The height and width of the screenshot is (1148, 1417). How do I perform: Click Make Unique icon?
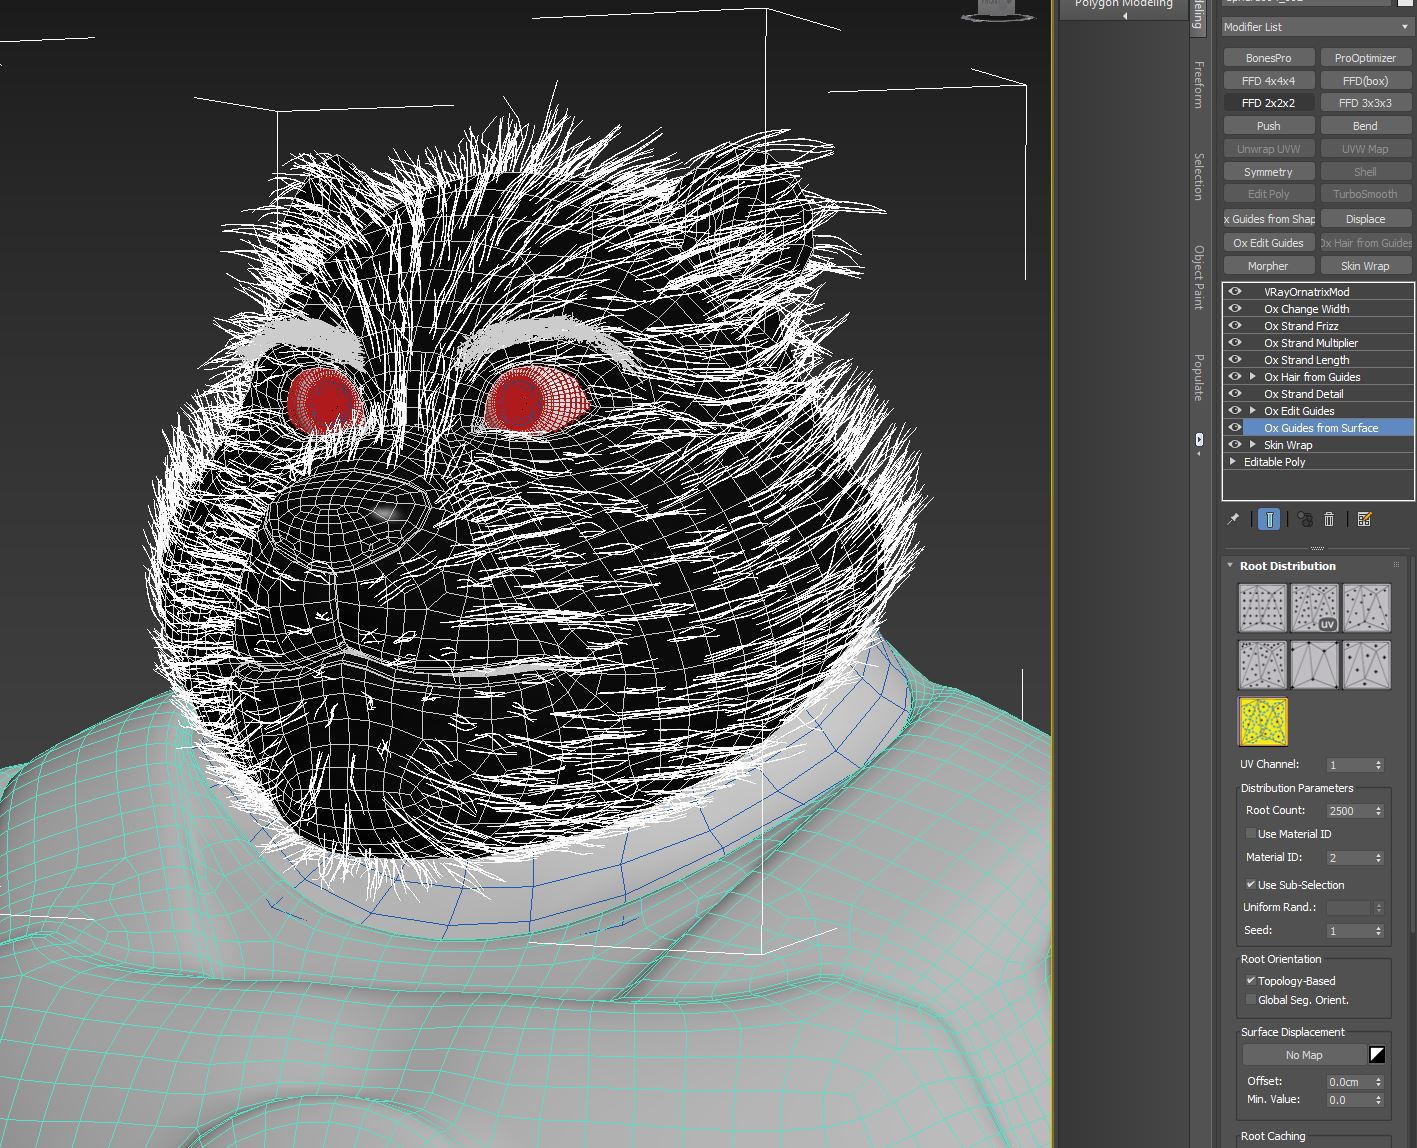pyautogui.click(x=1304, y=519)
